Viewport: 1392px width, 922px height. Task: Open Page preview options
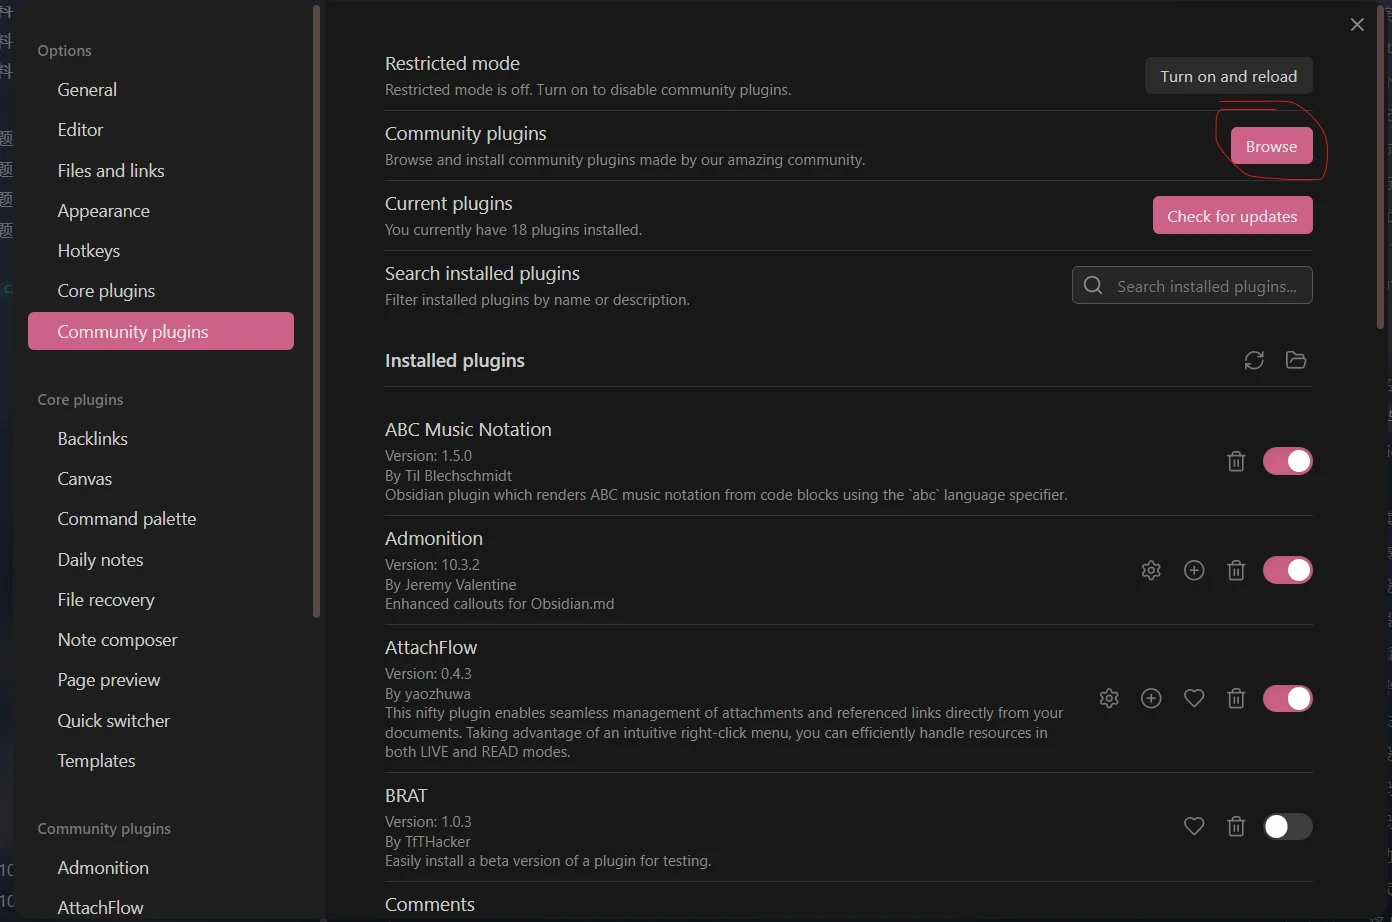click(161, 680)
